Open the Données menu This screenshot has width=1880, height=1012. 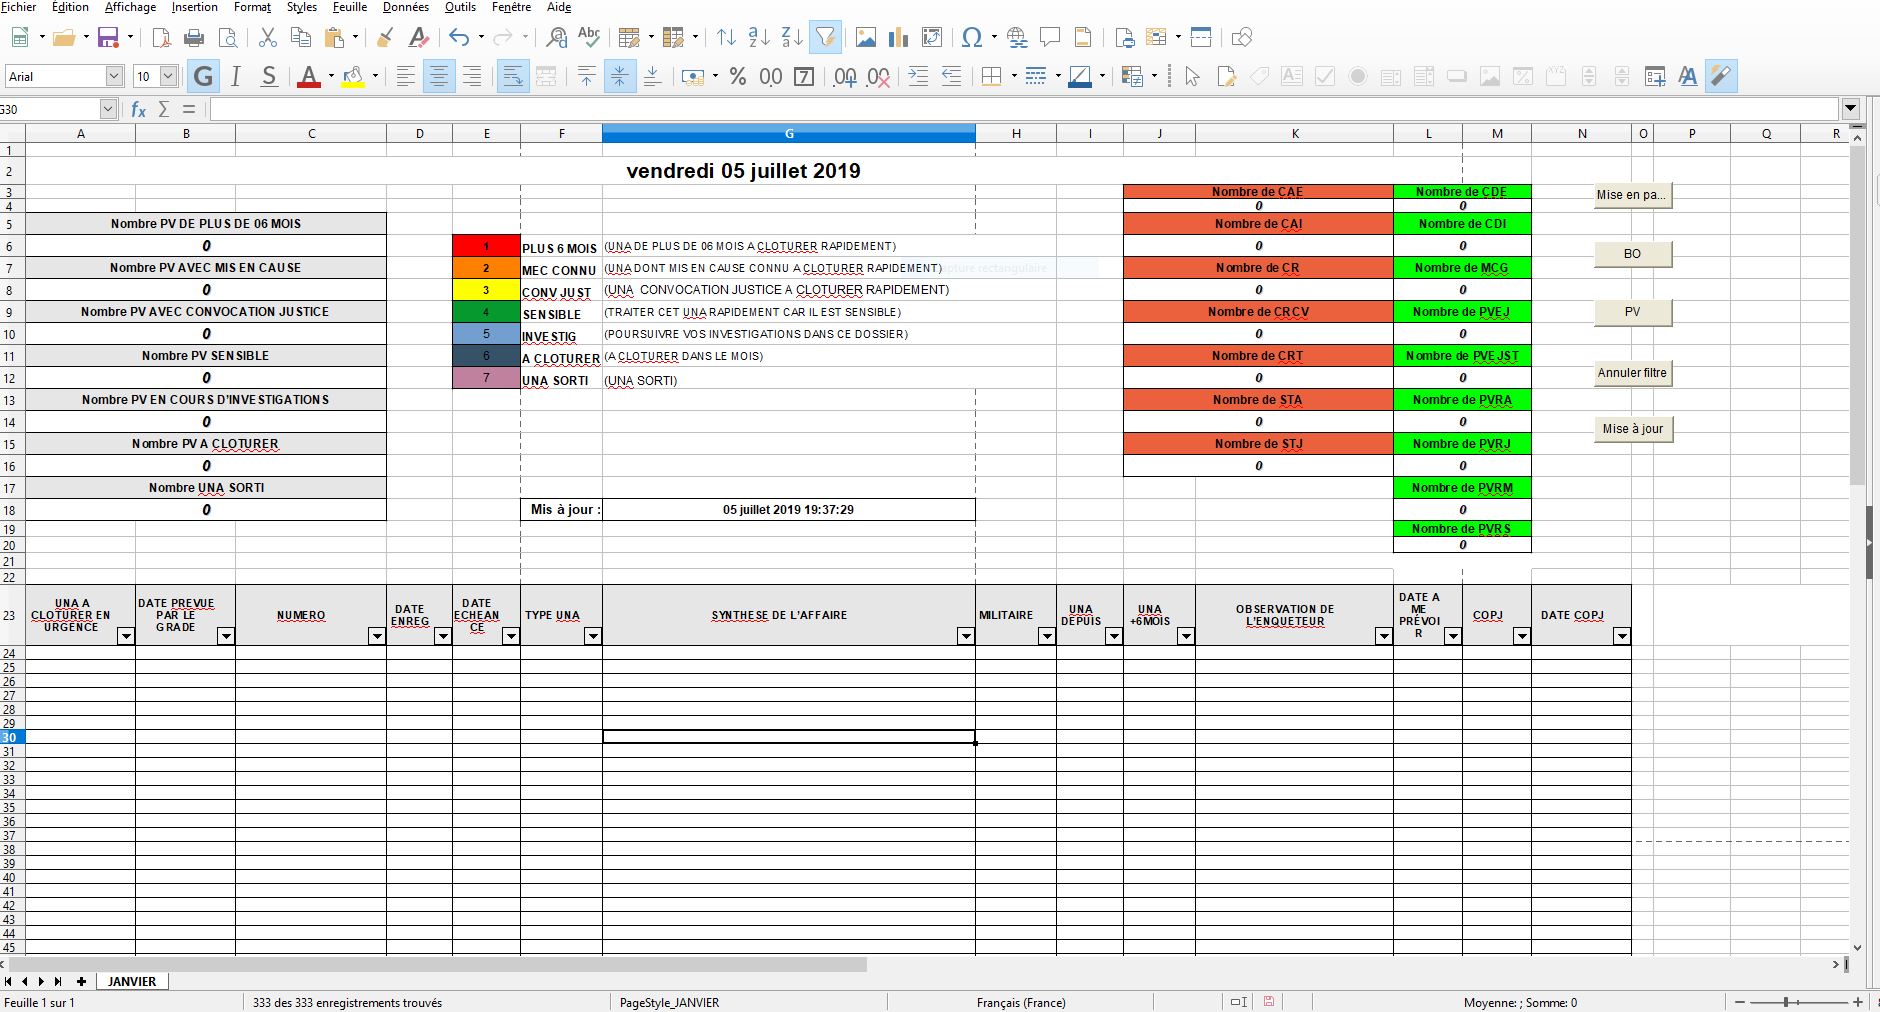point(405,7)
